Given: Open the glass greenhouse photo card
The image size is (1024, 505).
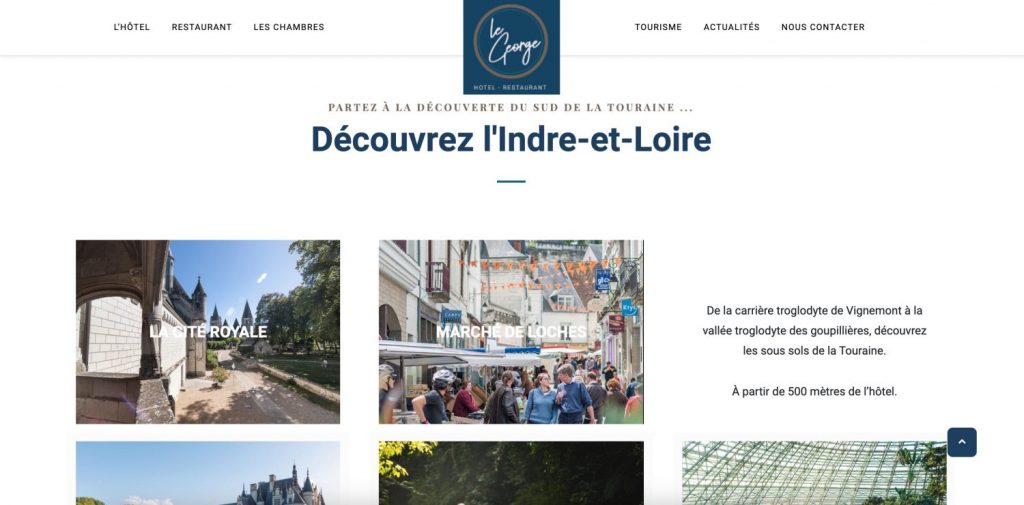Looking at the screenshot, I should (814, 473).
